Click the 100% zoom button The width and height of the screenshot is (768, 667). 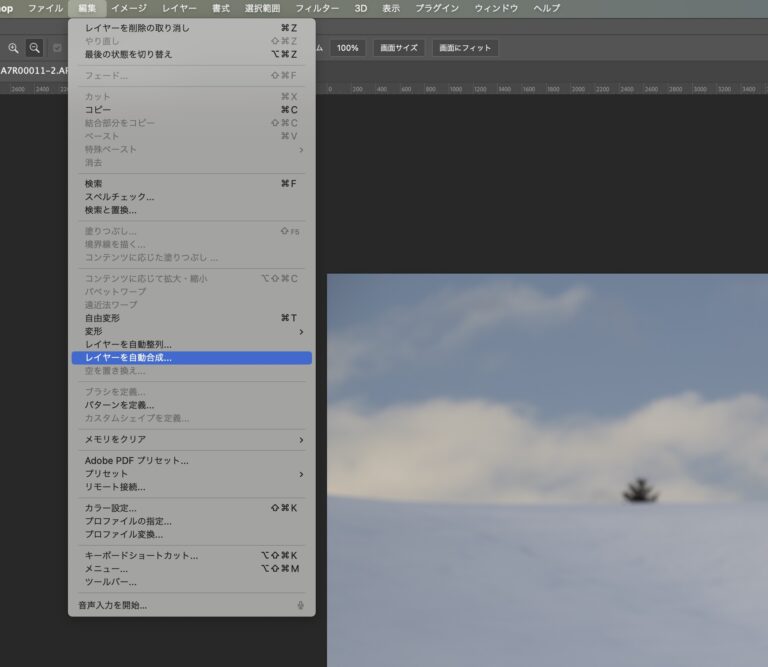347,48
